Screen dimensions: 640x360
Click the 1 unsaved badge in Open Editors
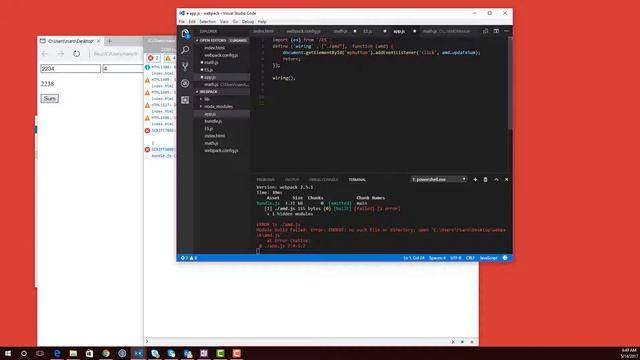[x=238, y=40]
